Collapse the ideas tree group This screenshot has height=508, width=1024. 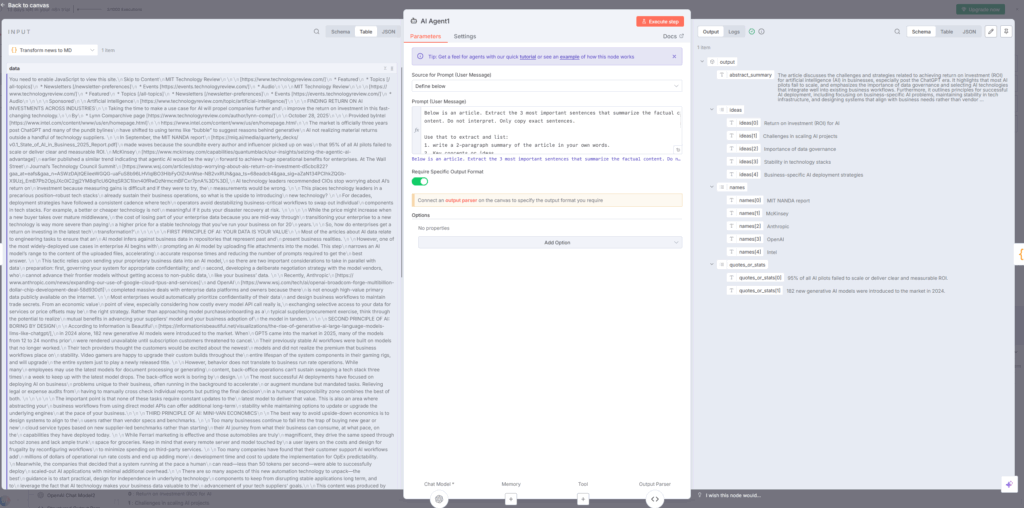click(710, 108)
